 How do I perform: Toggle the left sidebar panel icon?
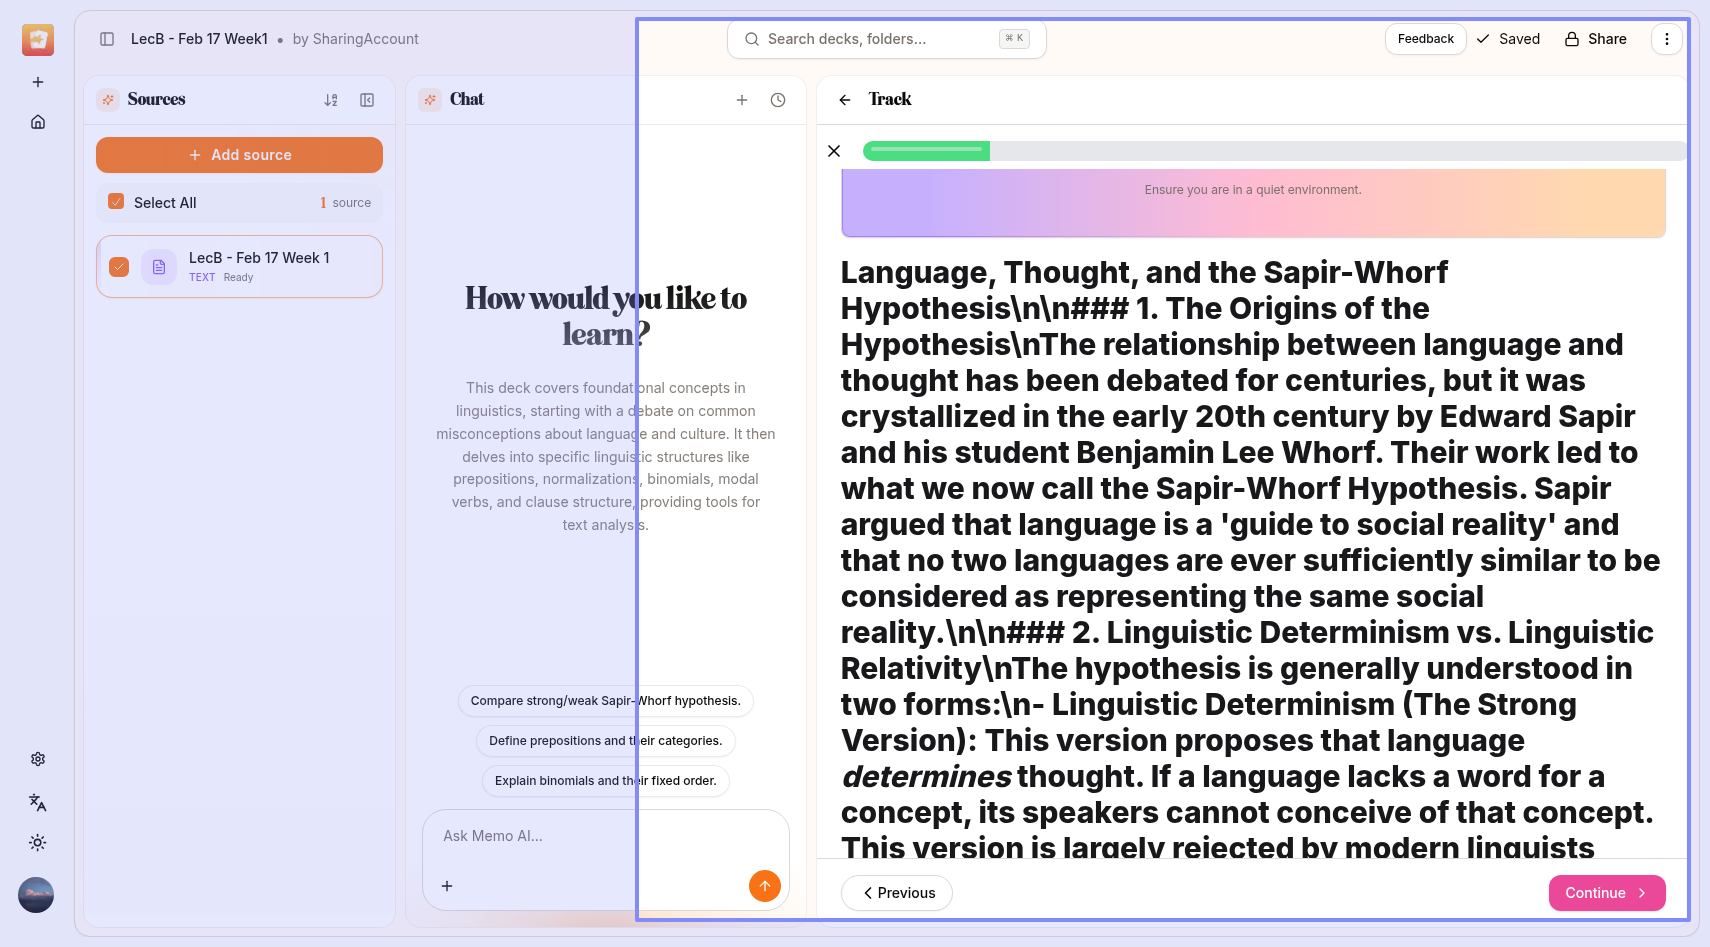[107, 39]
